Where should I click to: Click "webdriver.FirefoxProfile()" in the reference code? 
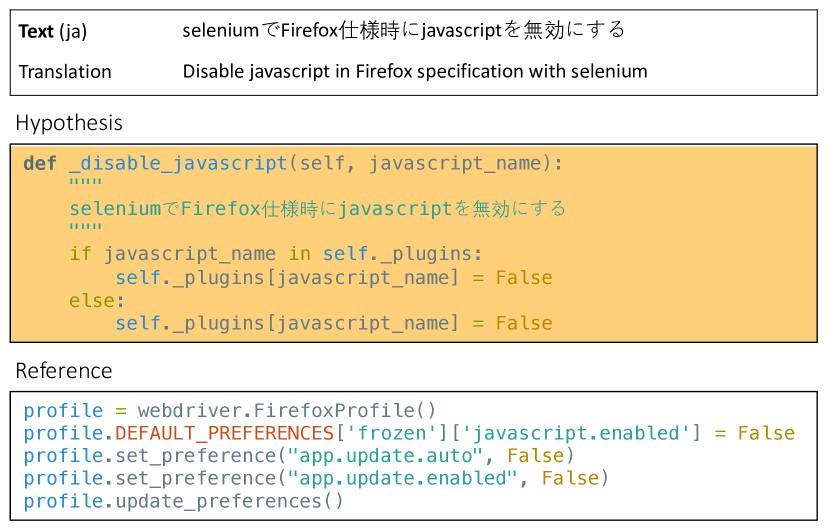pyautogui.click(x=287, y=411)
